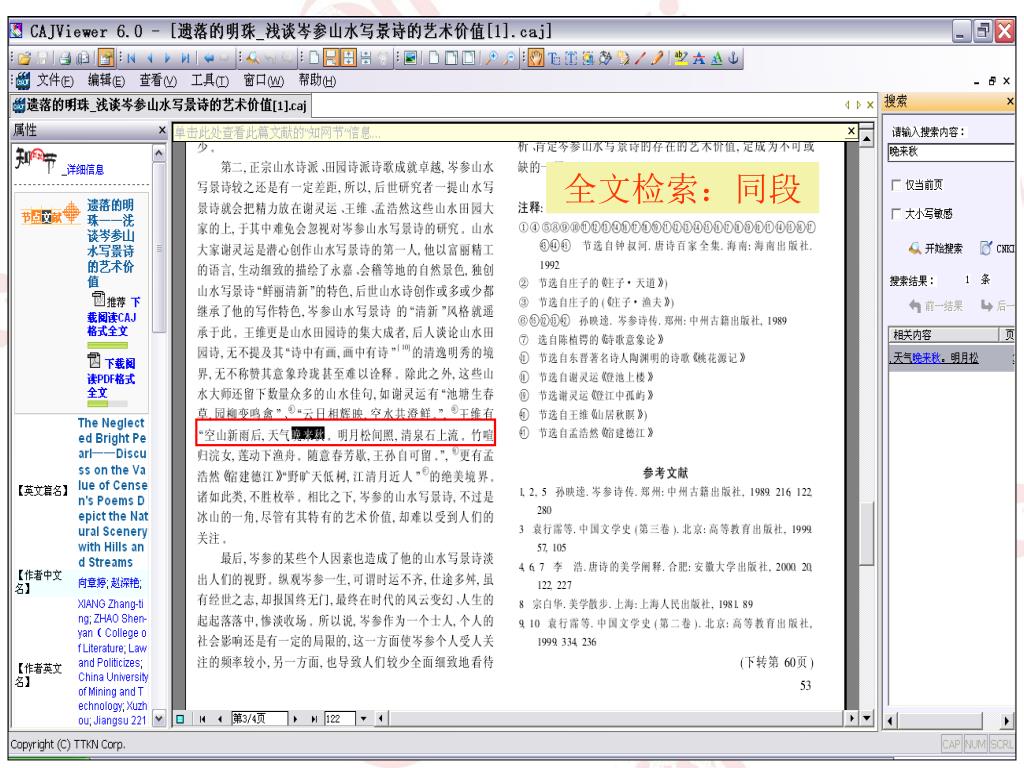Enable the 大小写敏感 checkbox
Viewport: 1024px width, 768px height.
click(x=896, y=214)
